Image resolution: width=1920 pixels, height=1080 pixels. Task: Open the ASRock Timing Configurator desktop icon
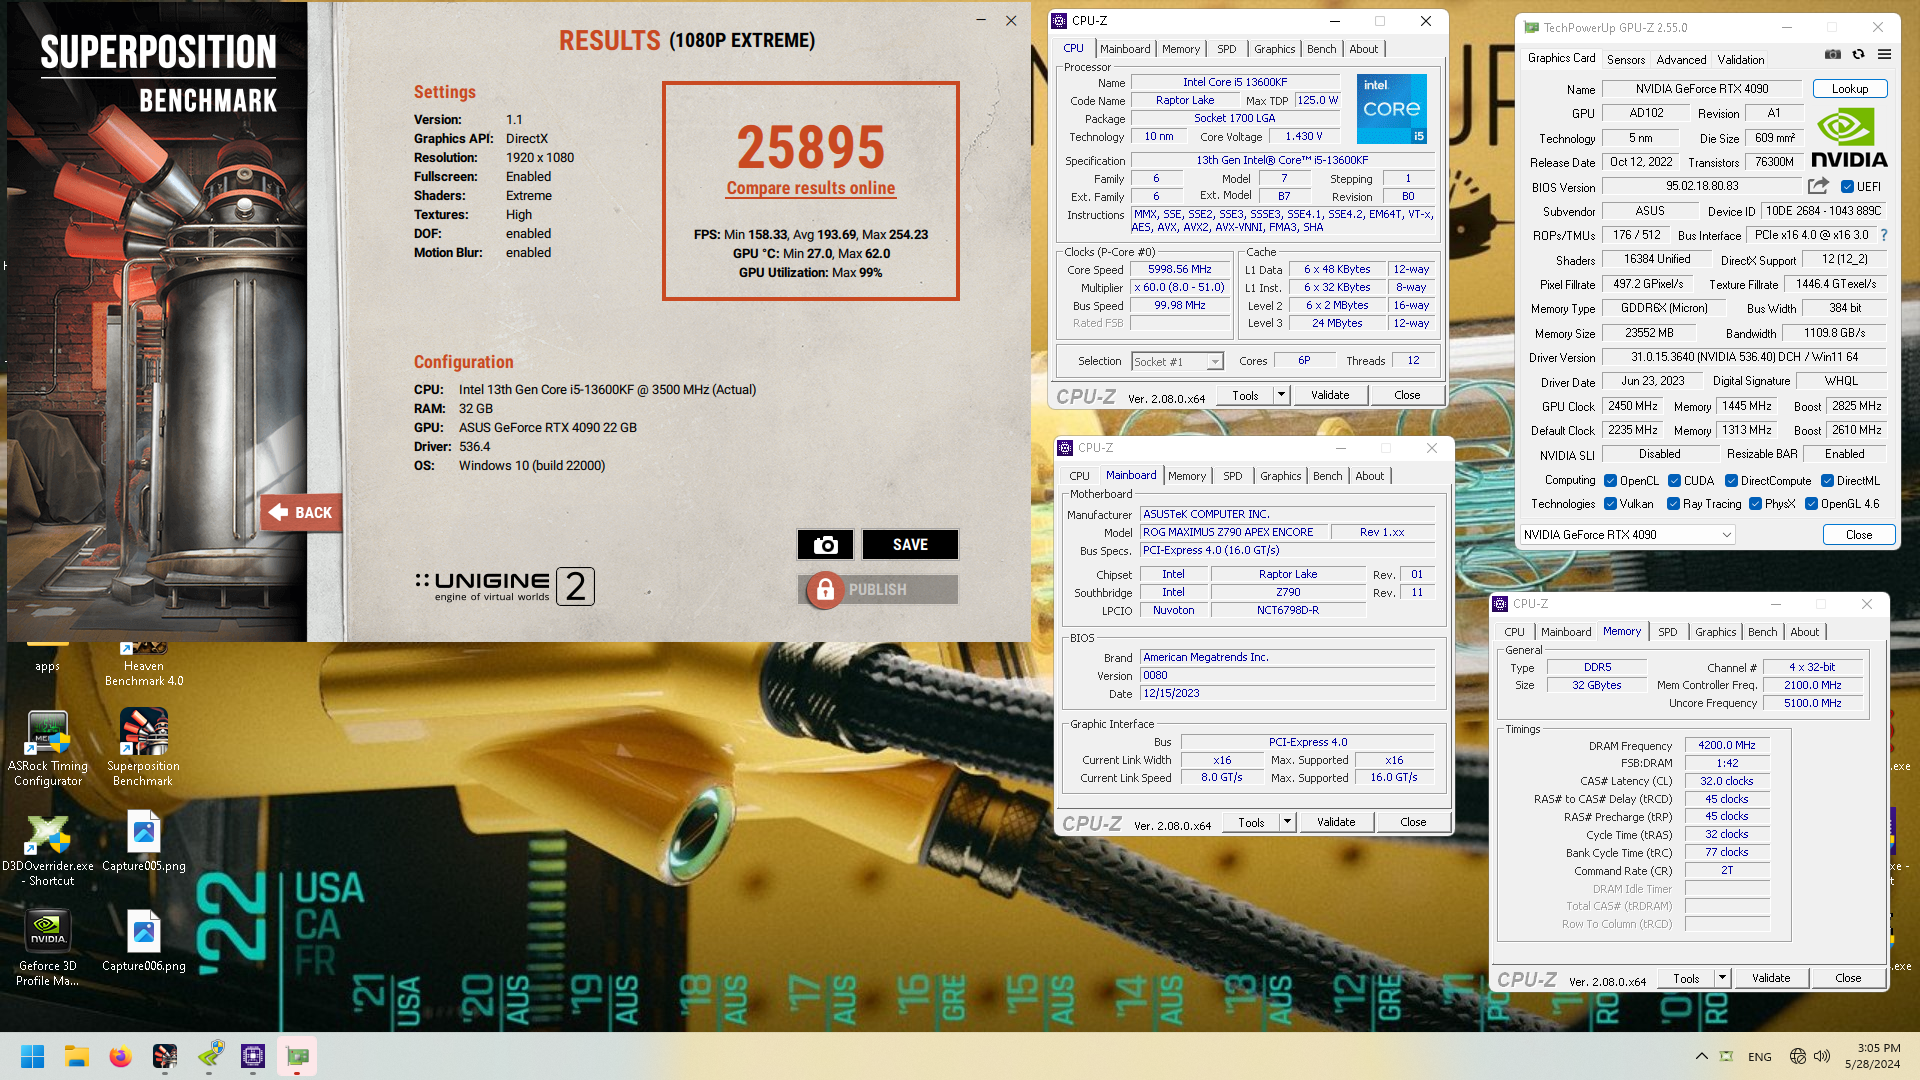[x=48, y=747]
